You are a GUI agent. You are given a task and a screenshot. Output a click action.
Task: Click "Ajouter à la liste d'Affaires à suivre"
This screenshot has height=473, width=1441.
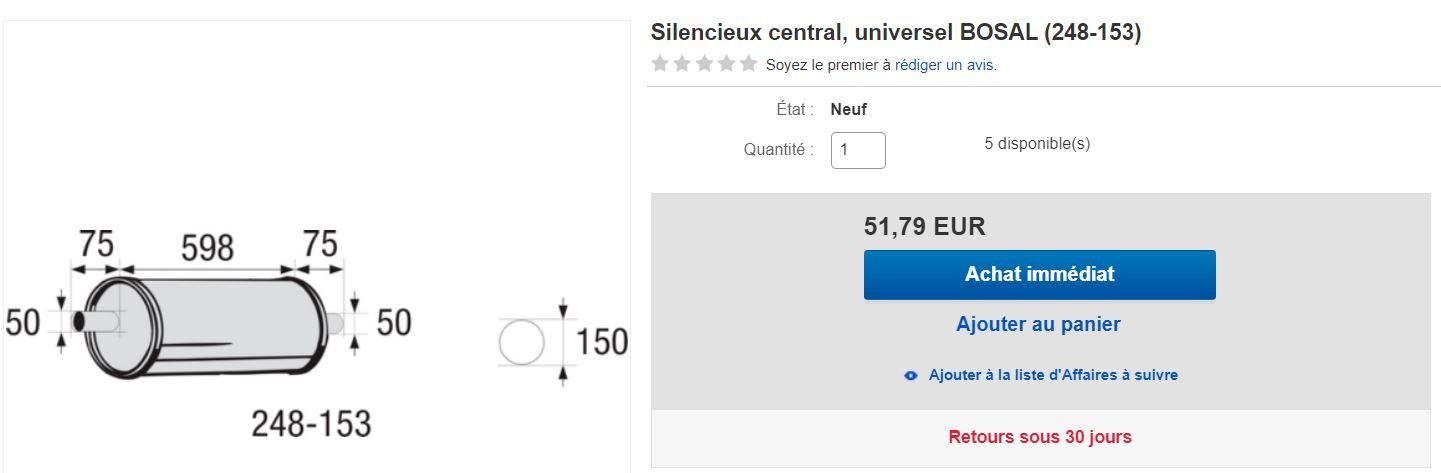(1053, 375)
